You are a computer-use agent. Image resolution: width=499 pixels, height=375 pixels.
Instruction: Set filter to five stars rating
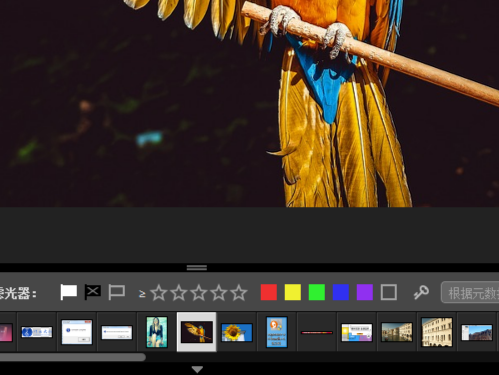coord(239,293)
